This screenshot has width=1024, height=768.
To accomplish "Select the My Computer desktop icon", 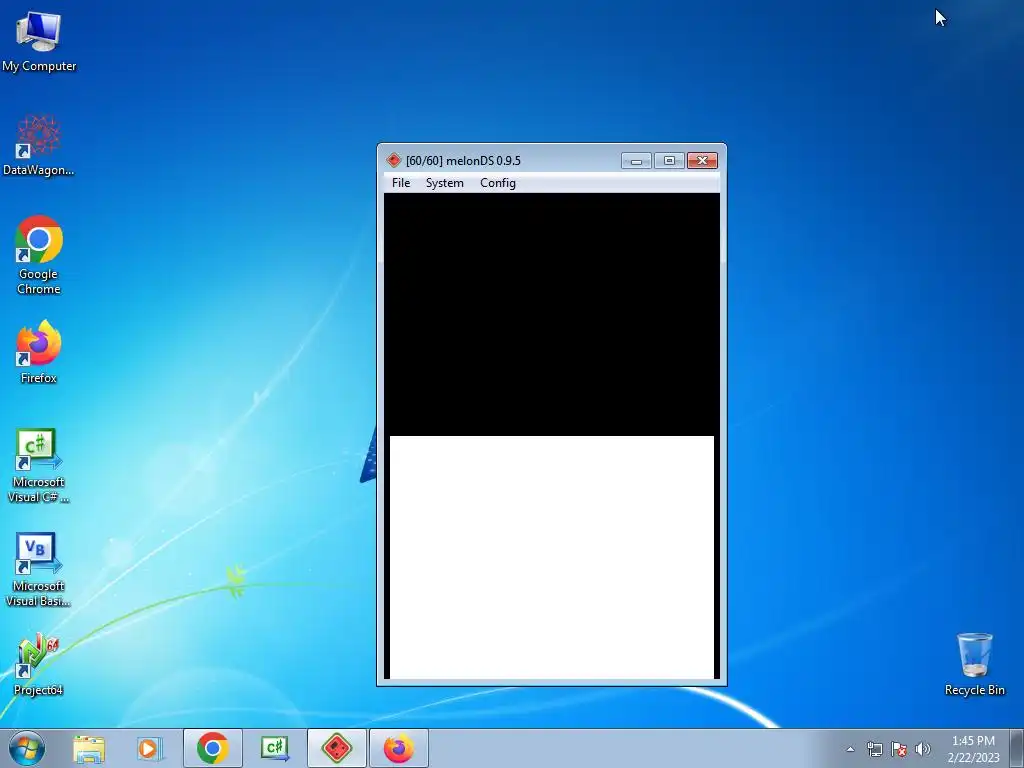I will [x=39, y=42].
